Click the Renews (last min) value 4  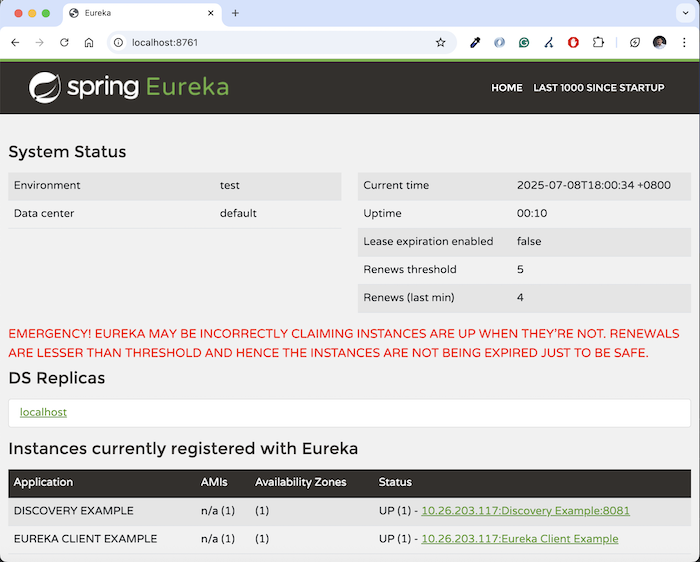pos(520,298)
